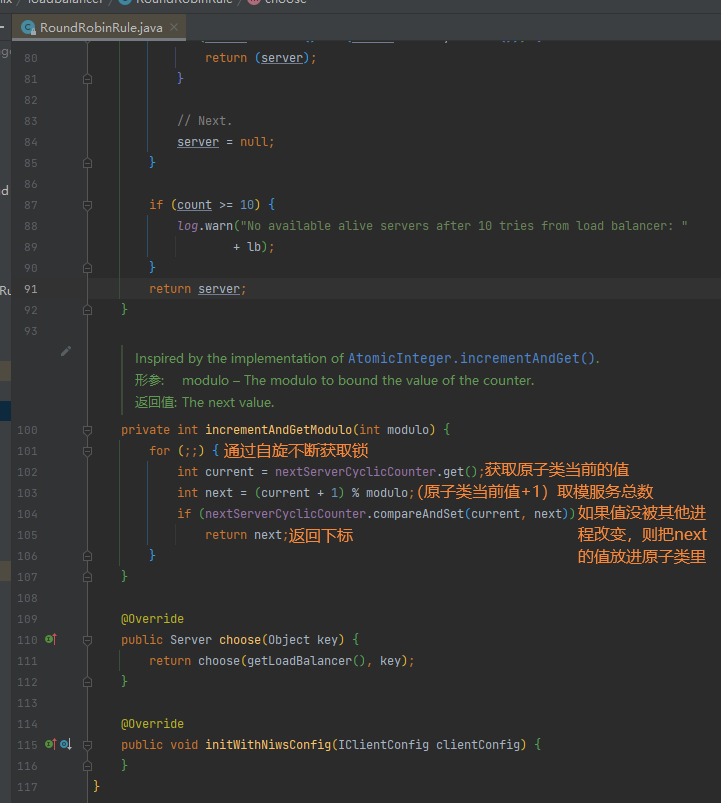Collapse the fold marker at line 112
The width and height of the screenshot is (721, 803).
click(88, 682)
